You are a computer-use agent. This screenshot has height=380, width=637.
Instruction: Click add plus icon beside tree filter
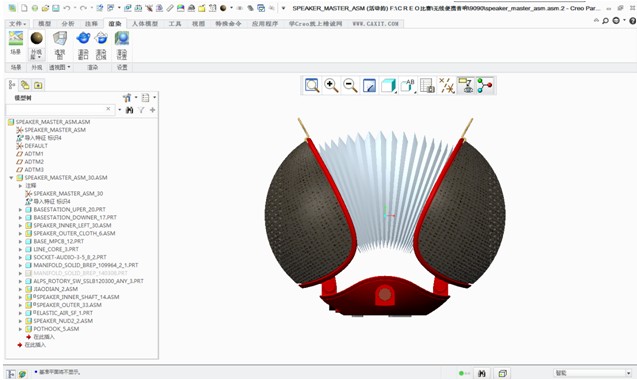tap(152, 110)
